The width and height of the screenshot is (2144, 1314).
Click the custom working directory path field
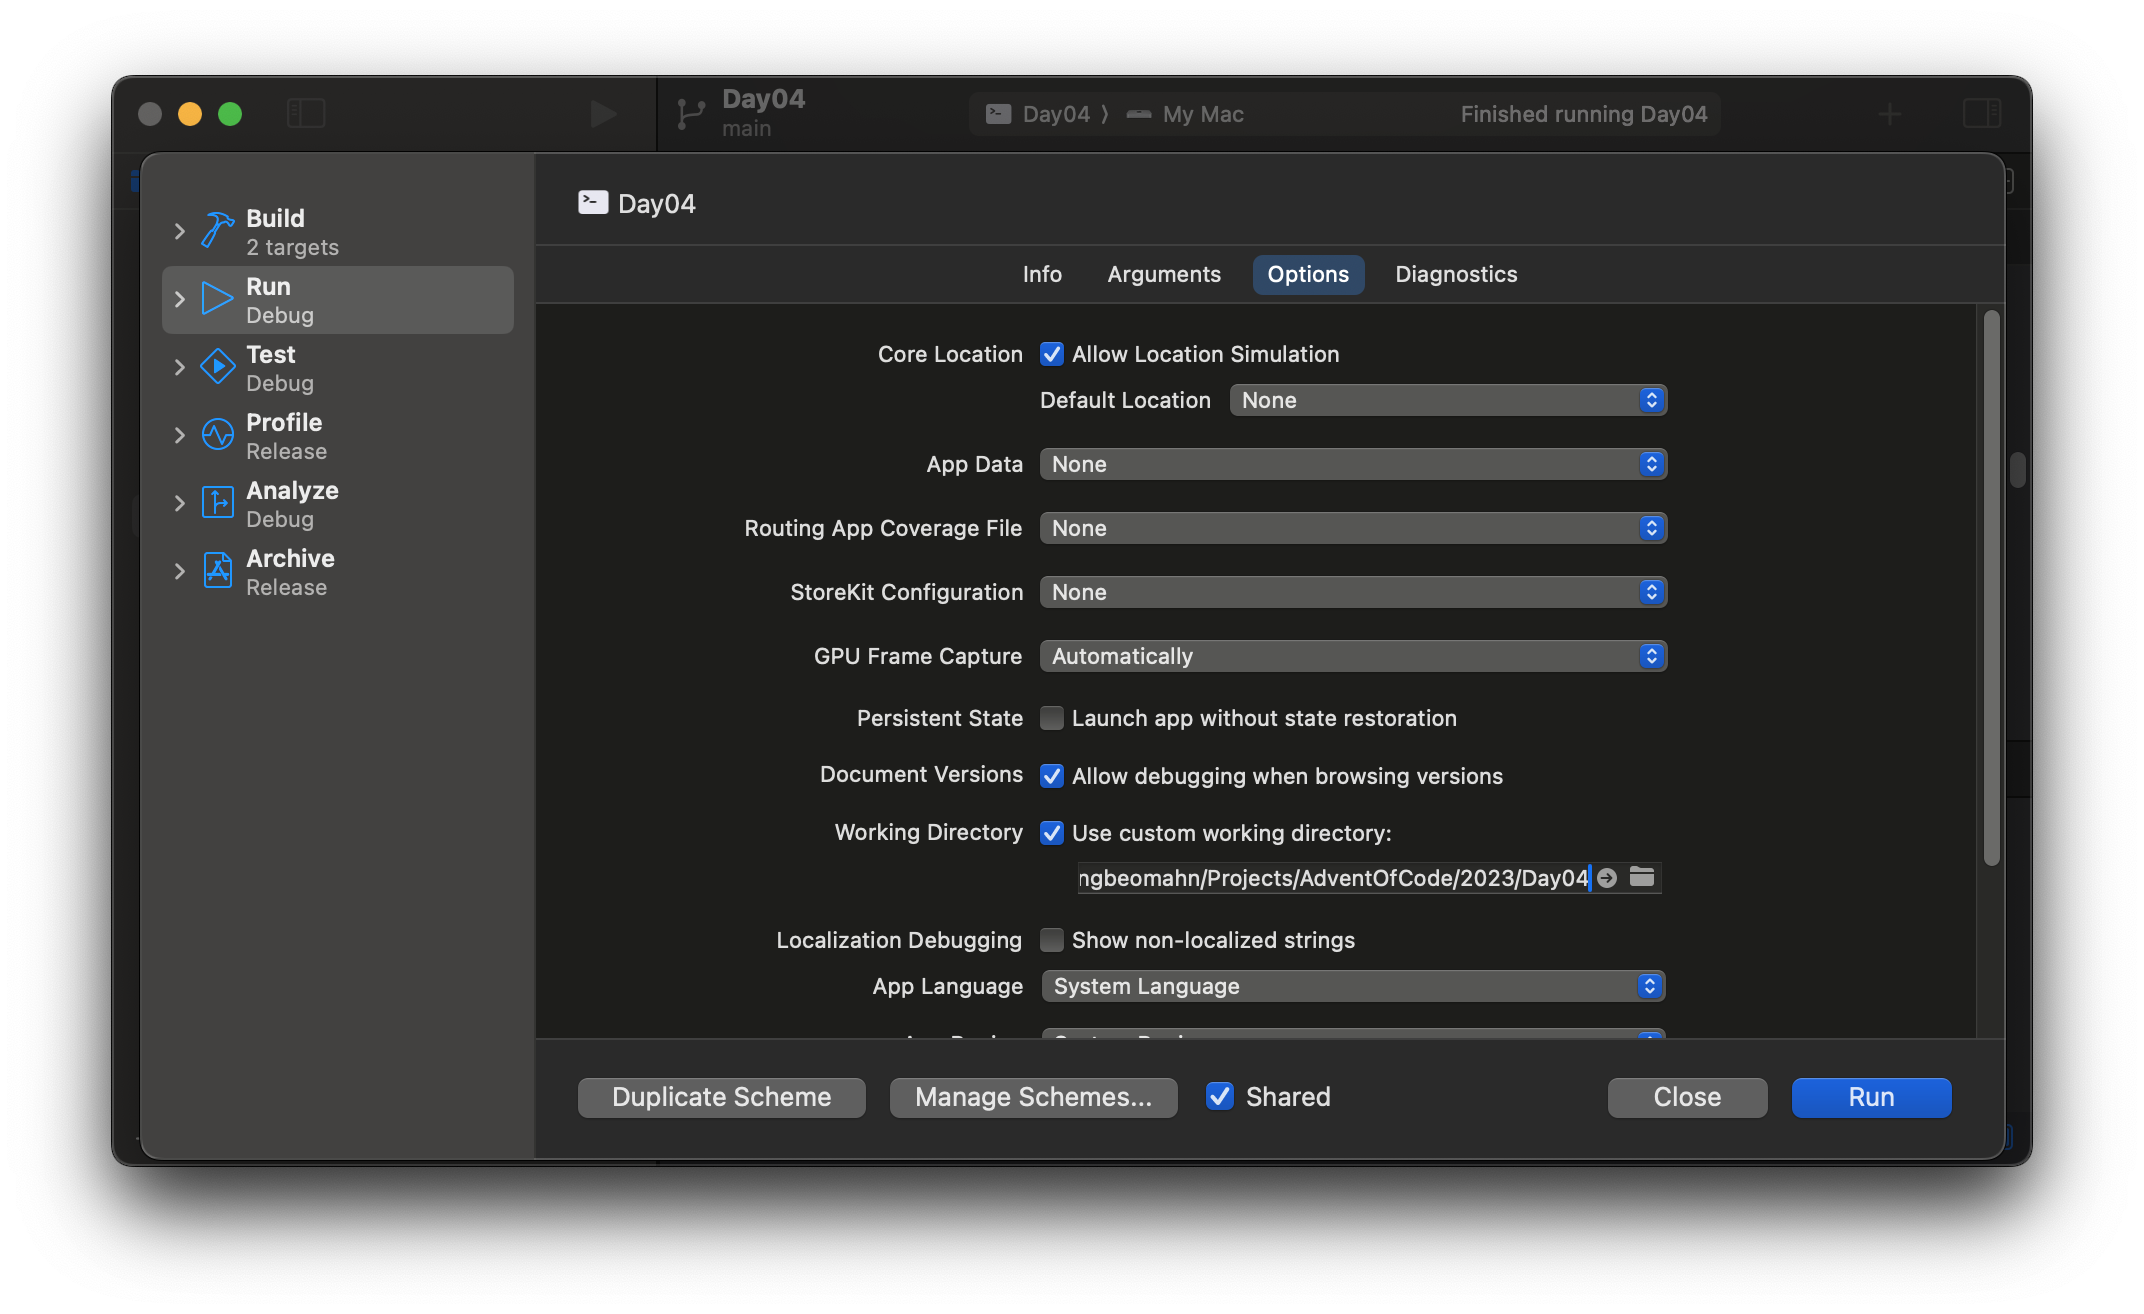pyautogui.click(x=1332, y=878)
